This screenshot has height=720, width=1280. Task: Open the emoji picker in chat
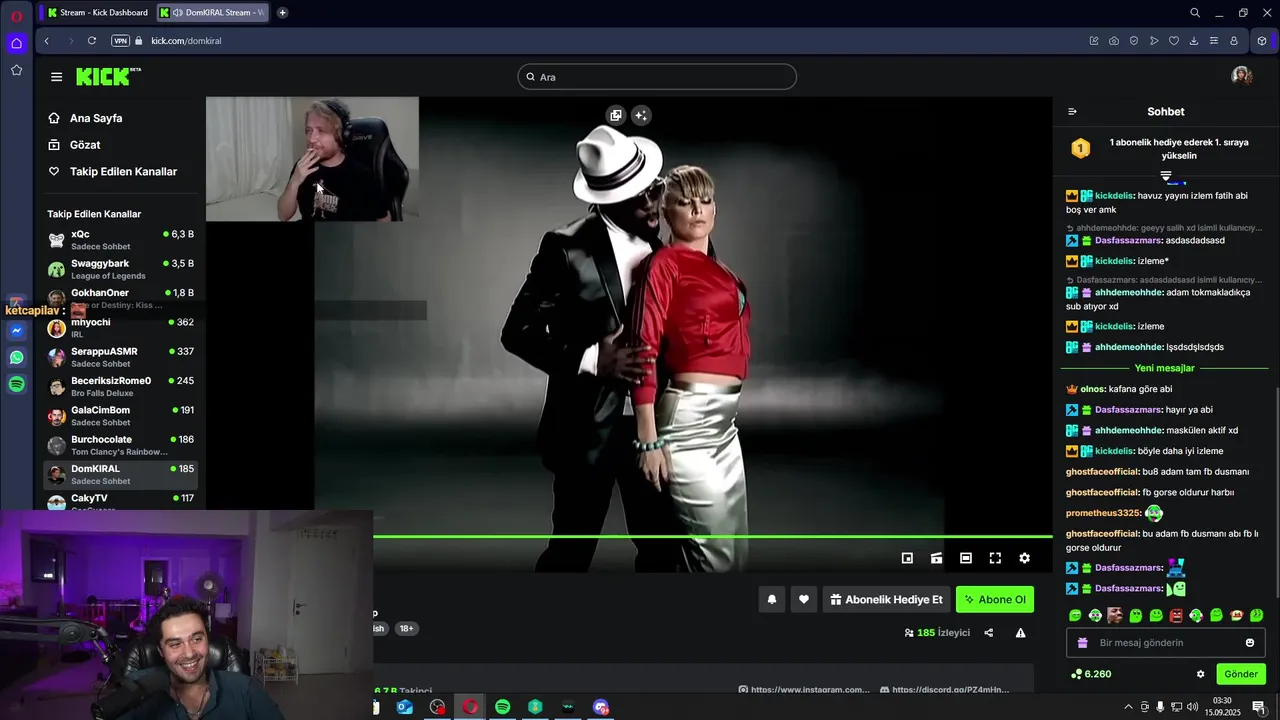point(1250,643)
